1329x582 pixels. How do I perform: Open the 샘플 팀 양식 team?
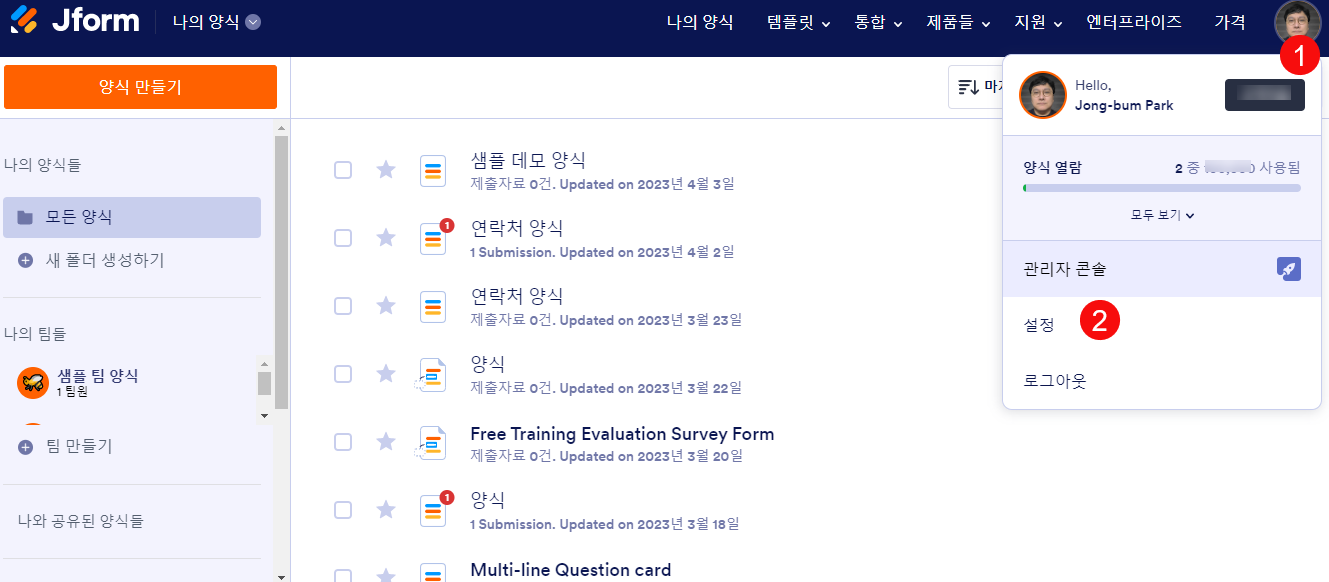click(x=98, y=375)
